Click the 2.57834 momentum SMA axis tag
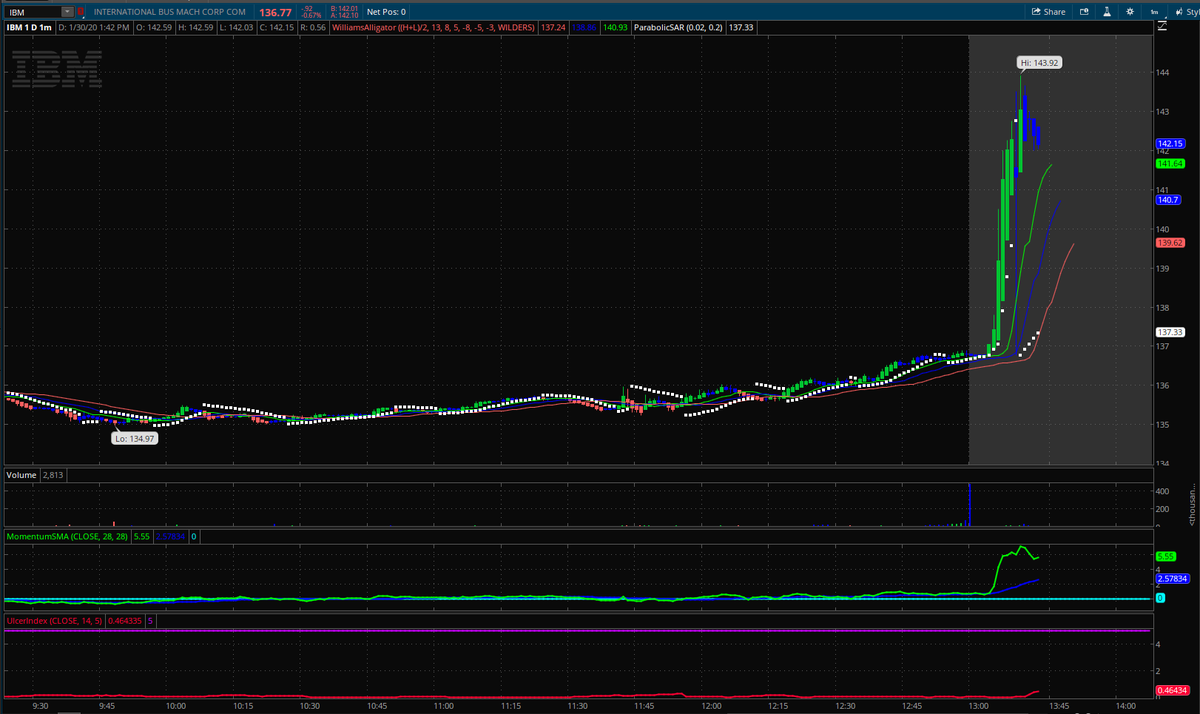The width and height of the screenshot is (1200, 714). [1172, 578]
